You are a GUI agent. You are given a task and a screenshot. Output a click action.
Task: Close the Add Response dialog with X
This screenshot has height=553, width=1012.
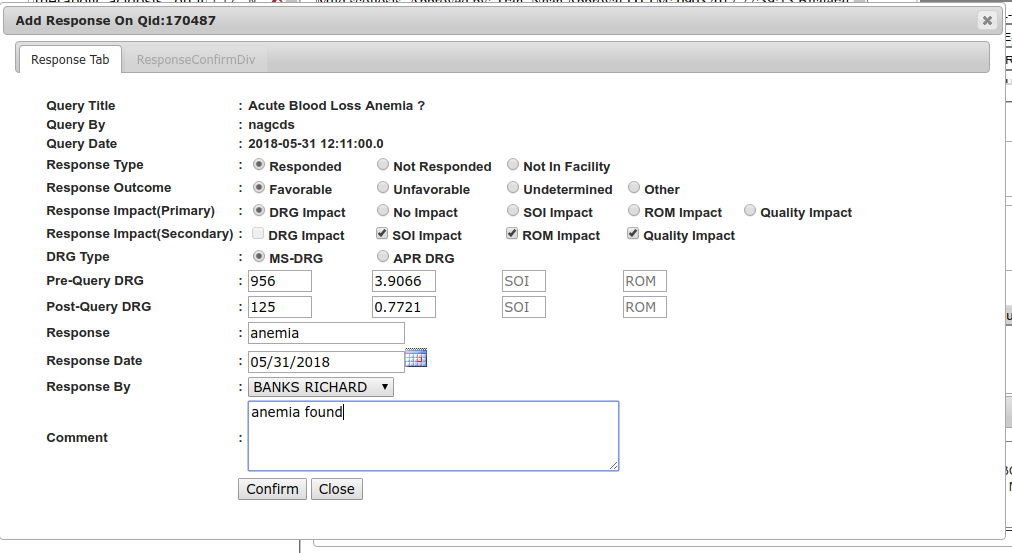(986, 20)
